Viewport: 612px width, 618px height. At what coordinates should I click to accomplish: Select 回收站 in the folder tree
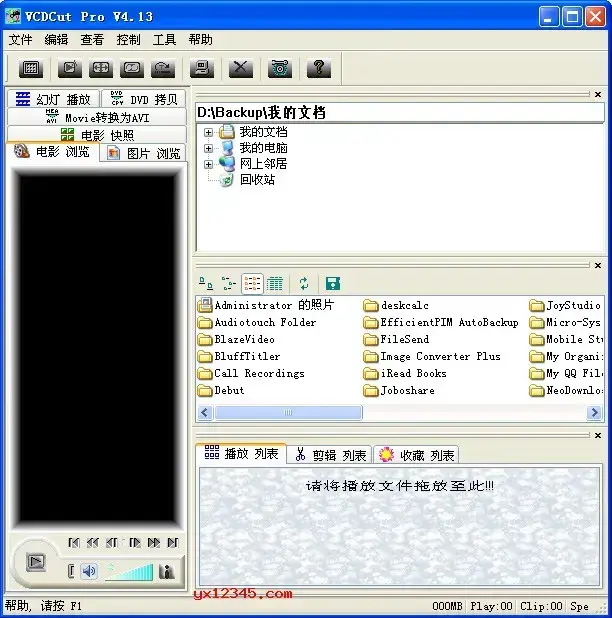(x=257, y=180)
